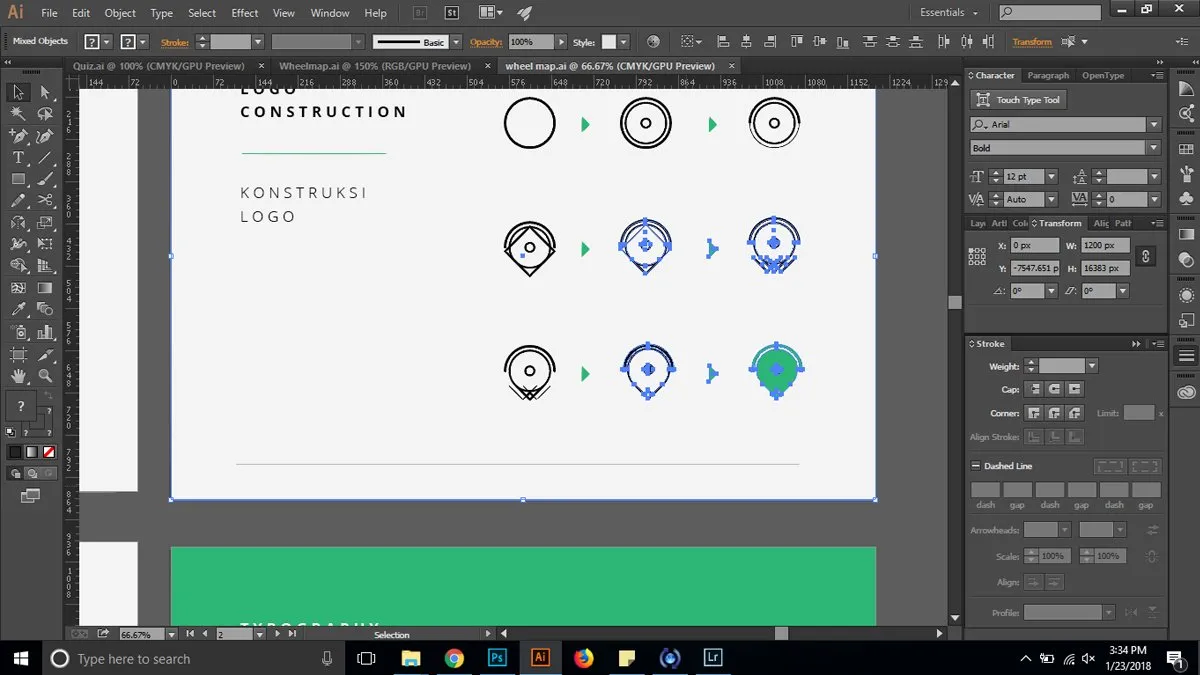
Task: Select the Paintbrush tool
Action: [45, 180]
